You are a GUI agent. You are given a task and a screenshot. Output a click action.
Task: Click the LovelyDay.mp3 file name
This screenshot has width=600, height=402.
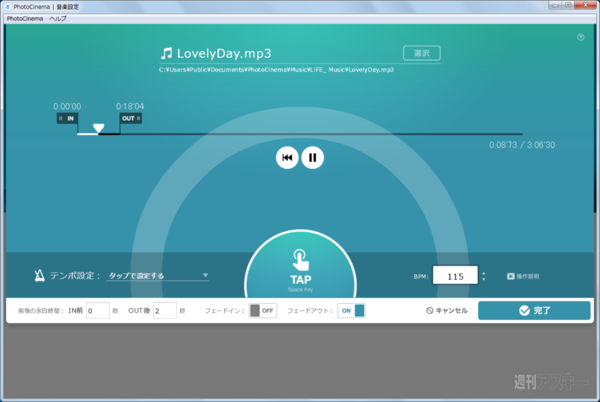pos(224,53)
